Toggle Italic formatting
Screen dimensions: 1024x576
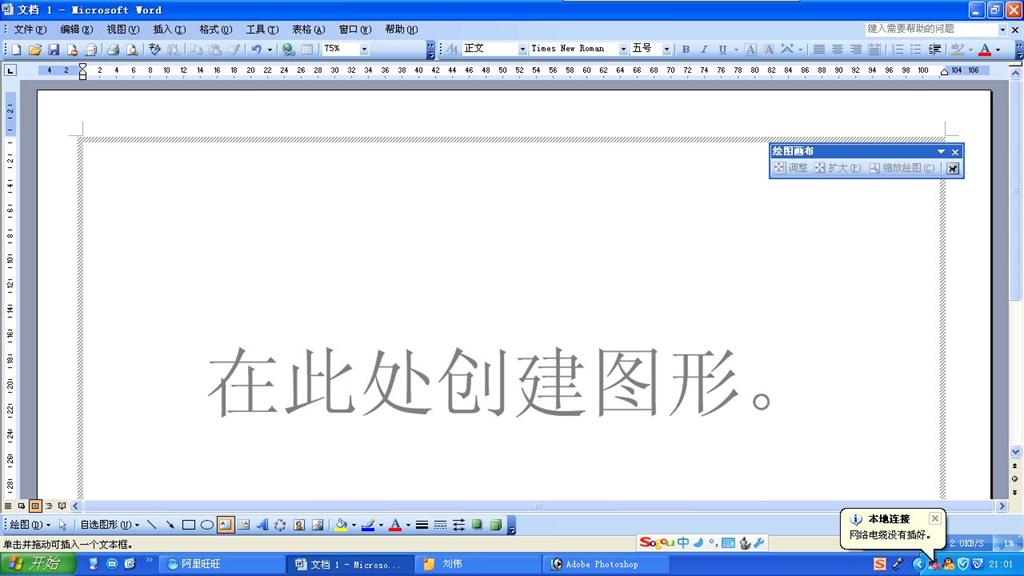coord(703,49)
